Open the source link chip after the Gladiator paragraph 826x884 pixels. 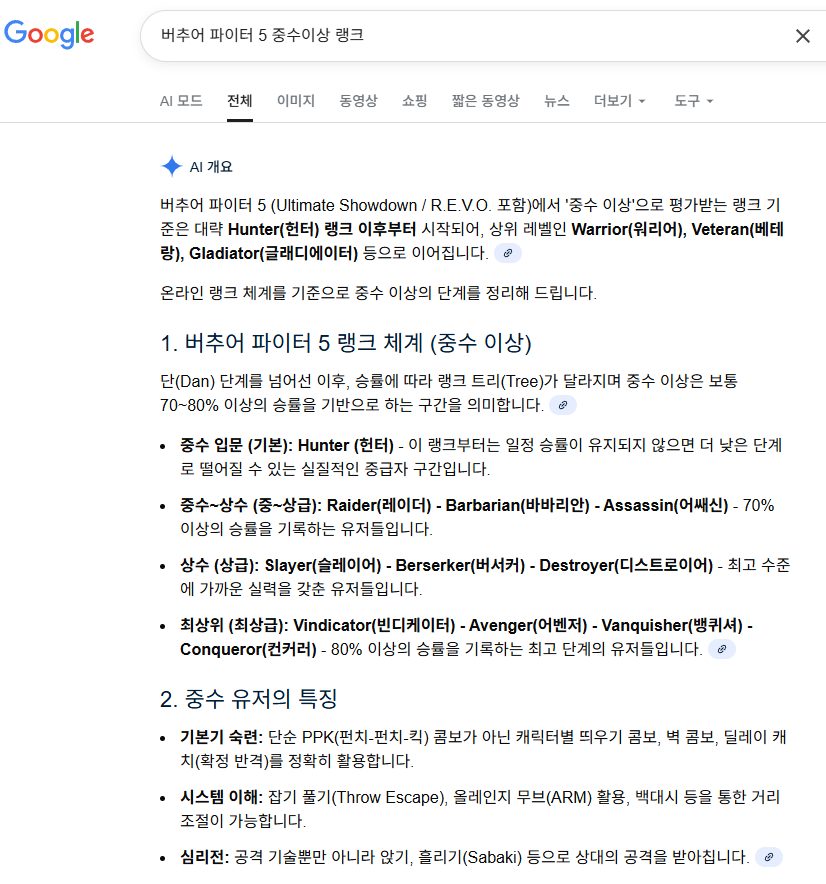pyautogui.click(x=508, y=253)
